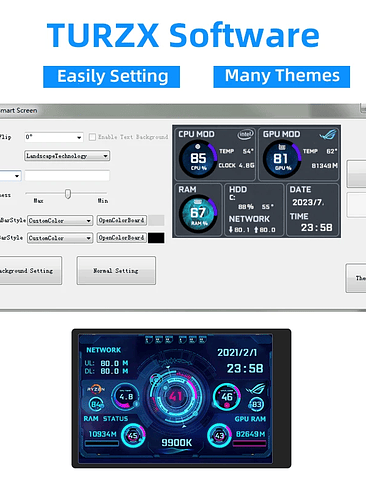
Task: Click the 82649M GPU RAM value
Action: click(x=250, y=434)
